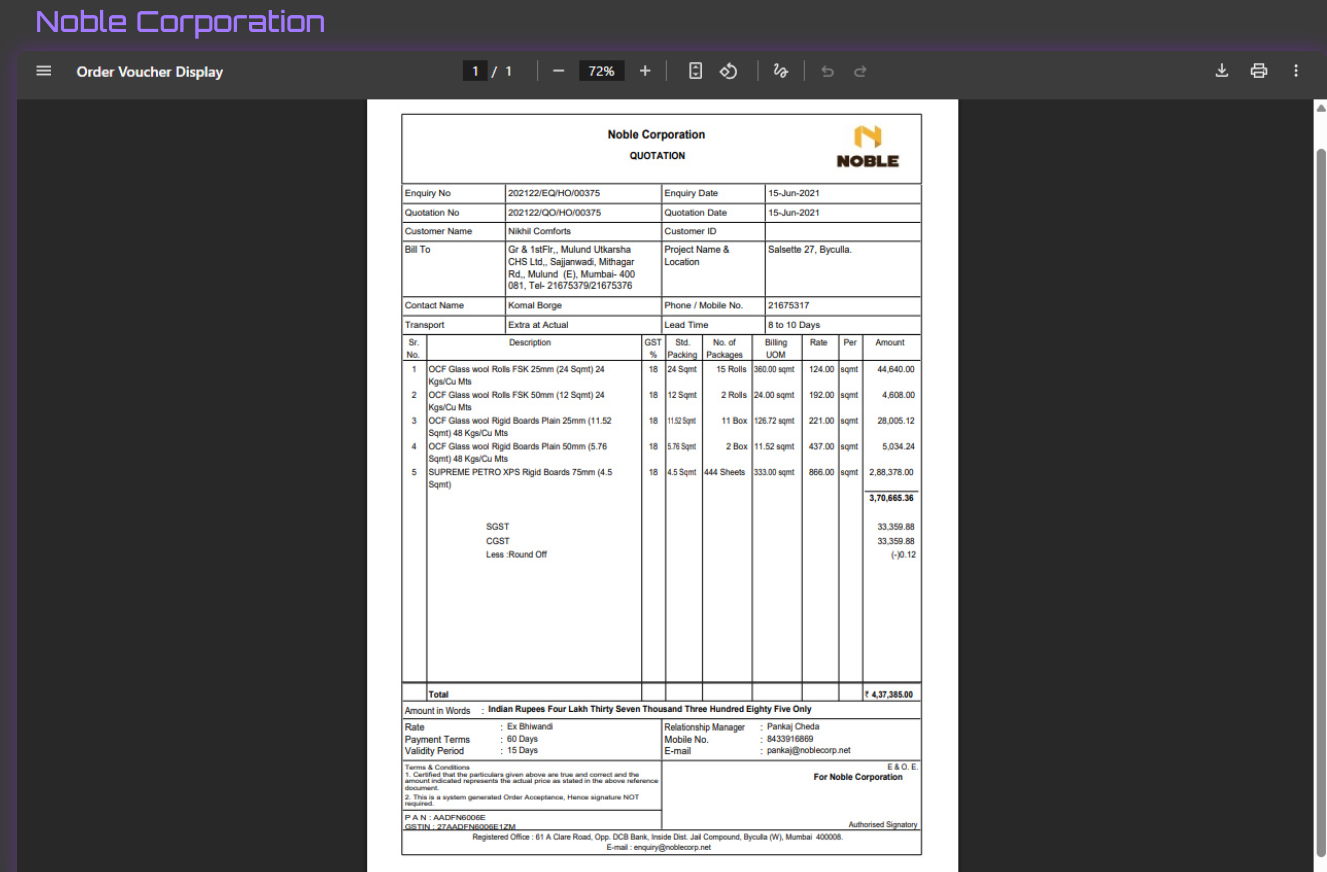The height and width of the screenshot is (872, 1327).
Task: Zoom in on the quotation PDF
Action: 644,70
